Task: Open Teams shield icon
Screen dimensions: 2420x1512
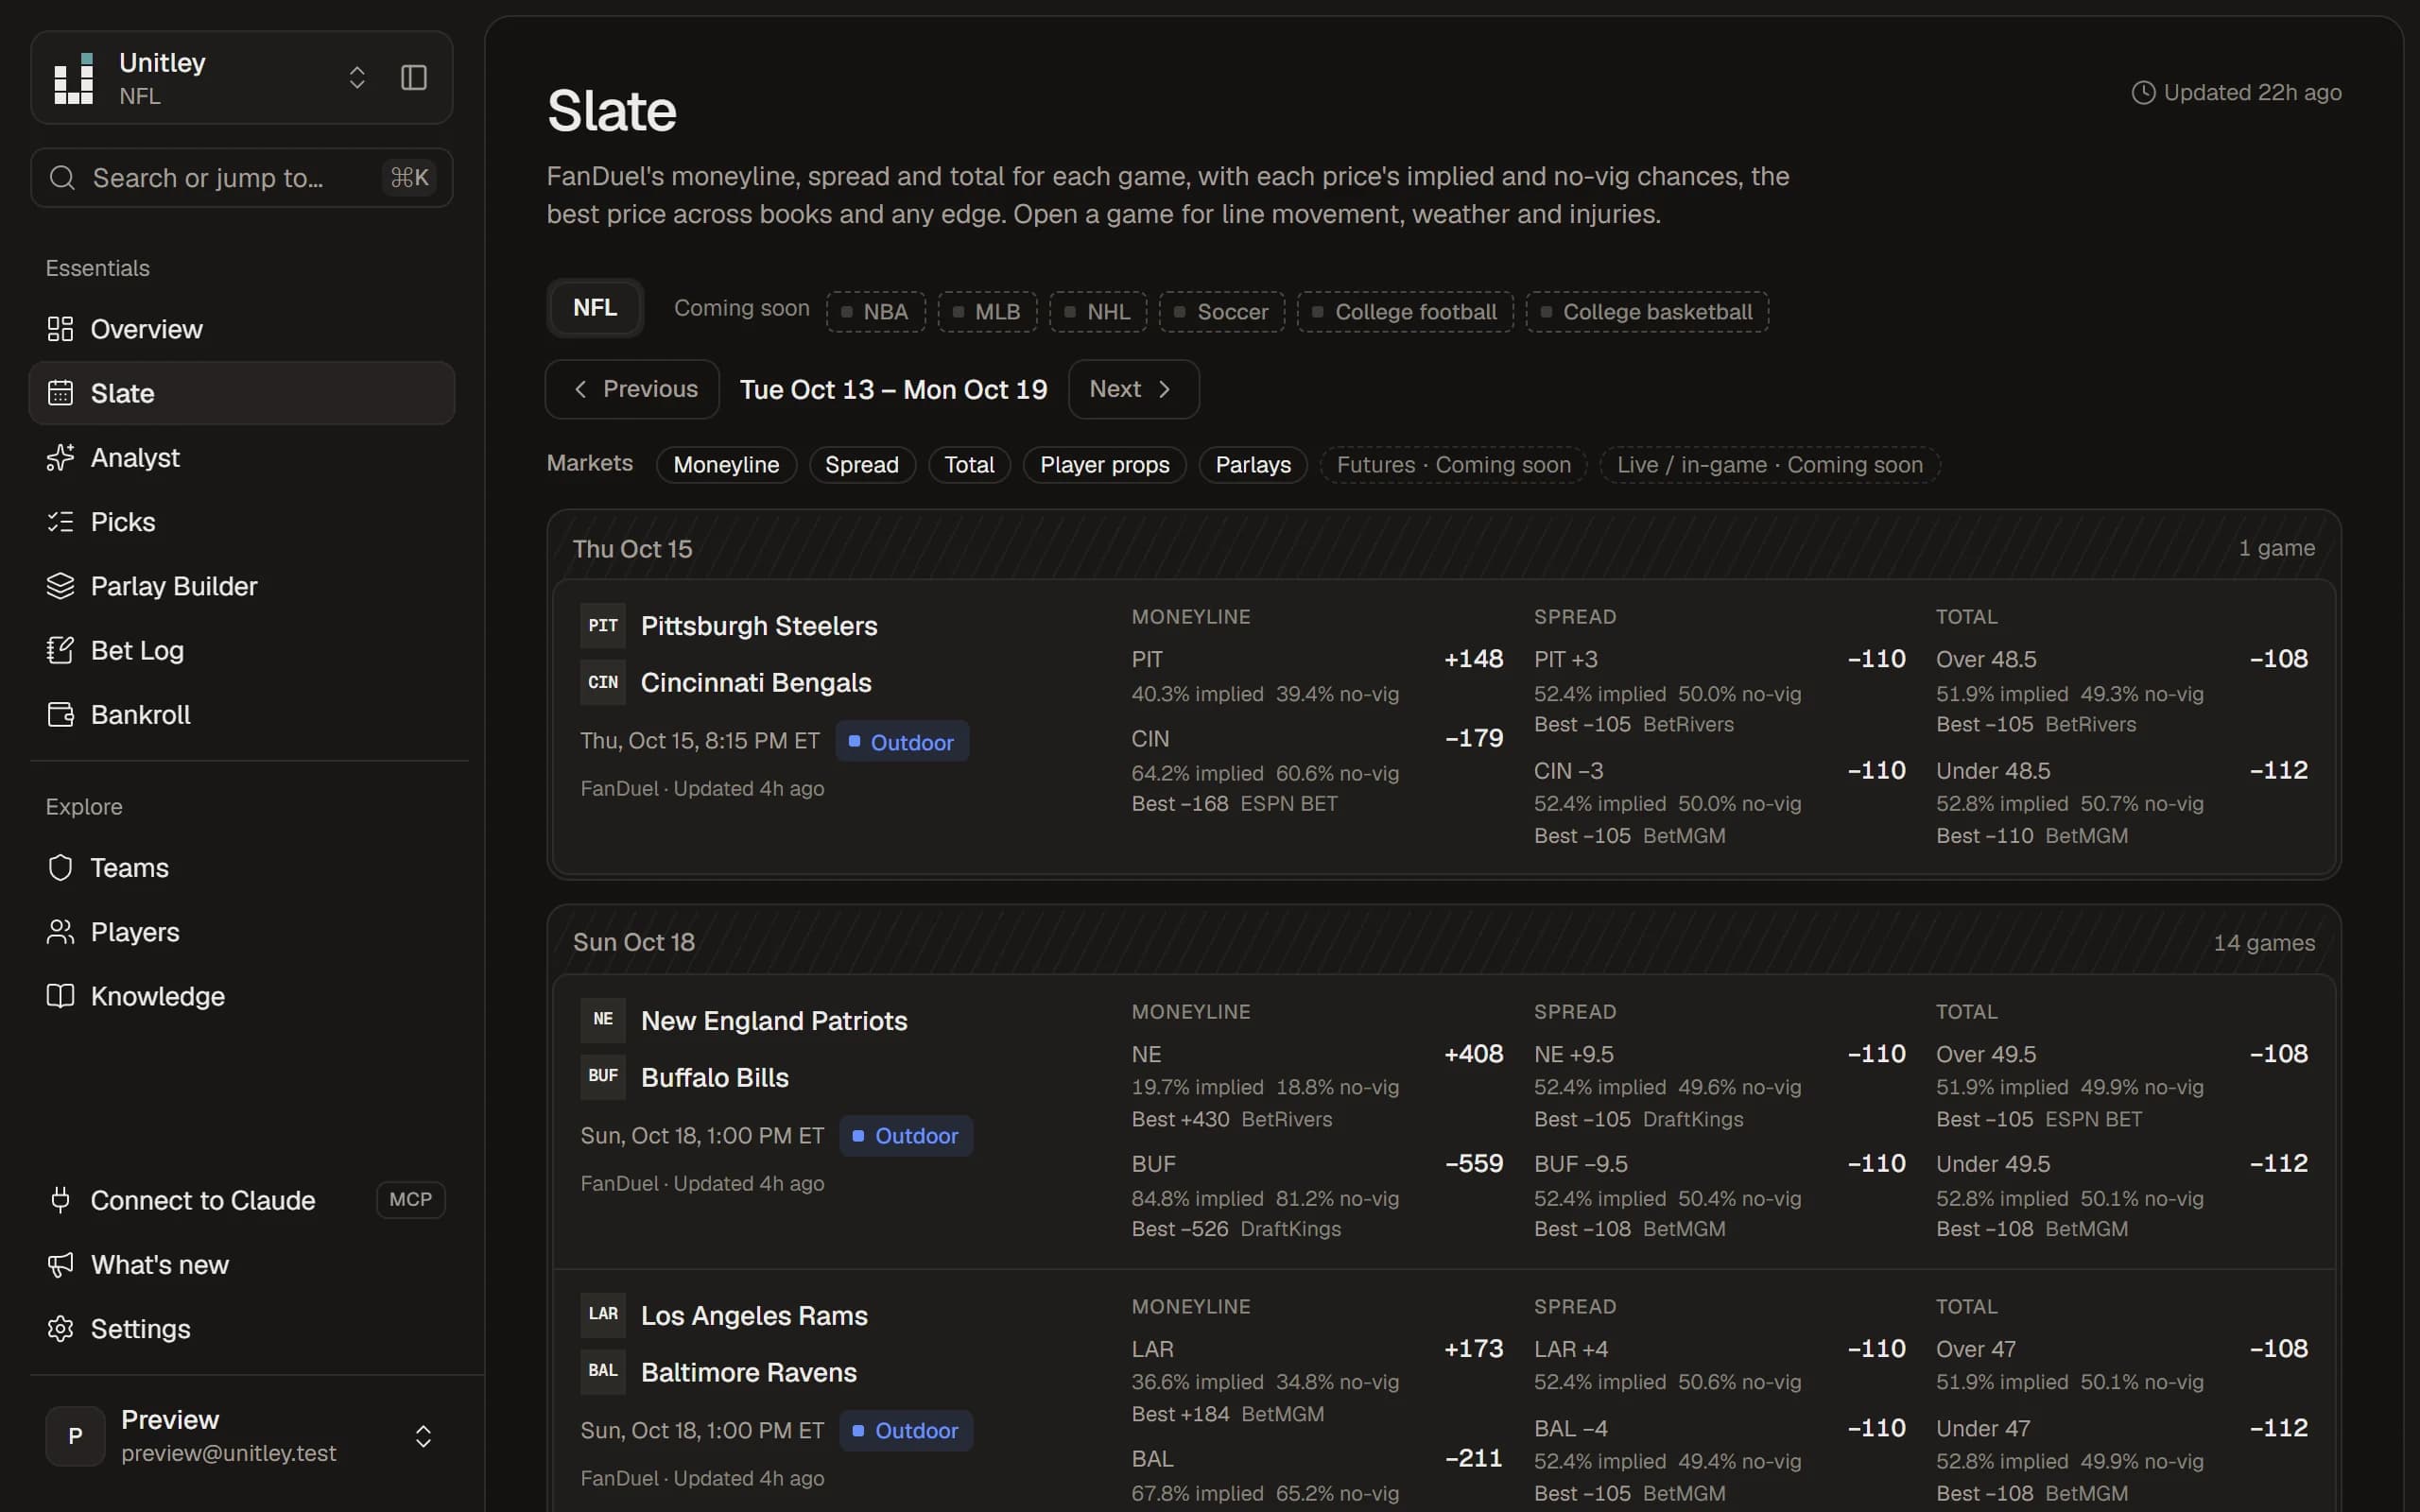Action: (61, 868)
